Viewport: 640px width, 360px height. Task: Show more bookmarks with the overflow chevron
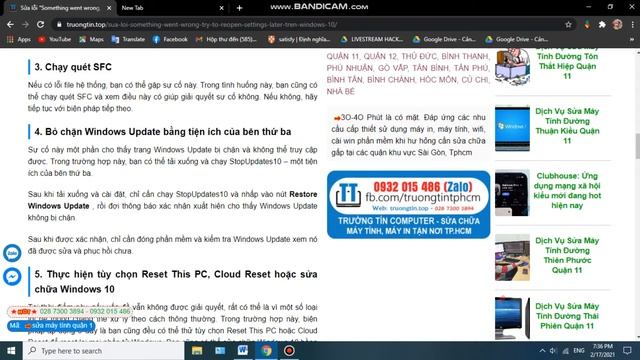[x=632, y=40]
